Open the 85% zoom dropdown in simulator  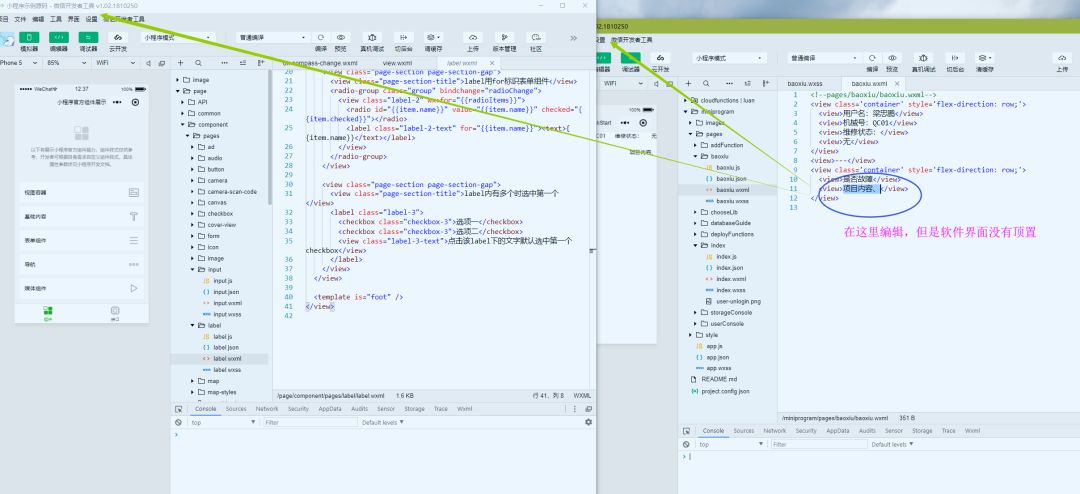[65, 63]
